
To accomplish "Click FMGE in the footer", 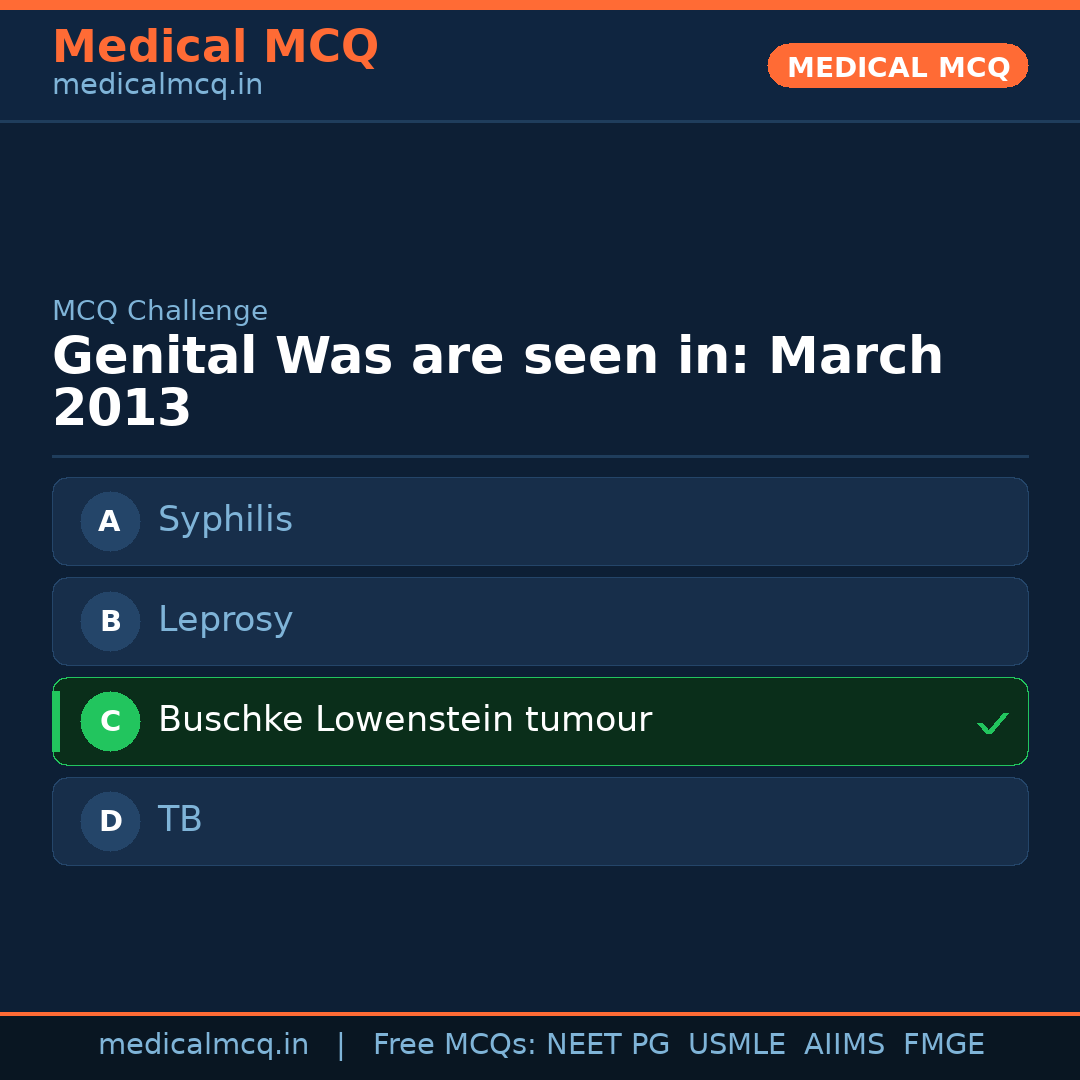I will [x=943, y=1045].
